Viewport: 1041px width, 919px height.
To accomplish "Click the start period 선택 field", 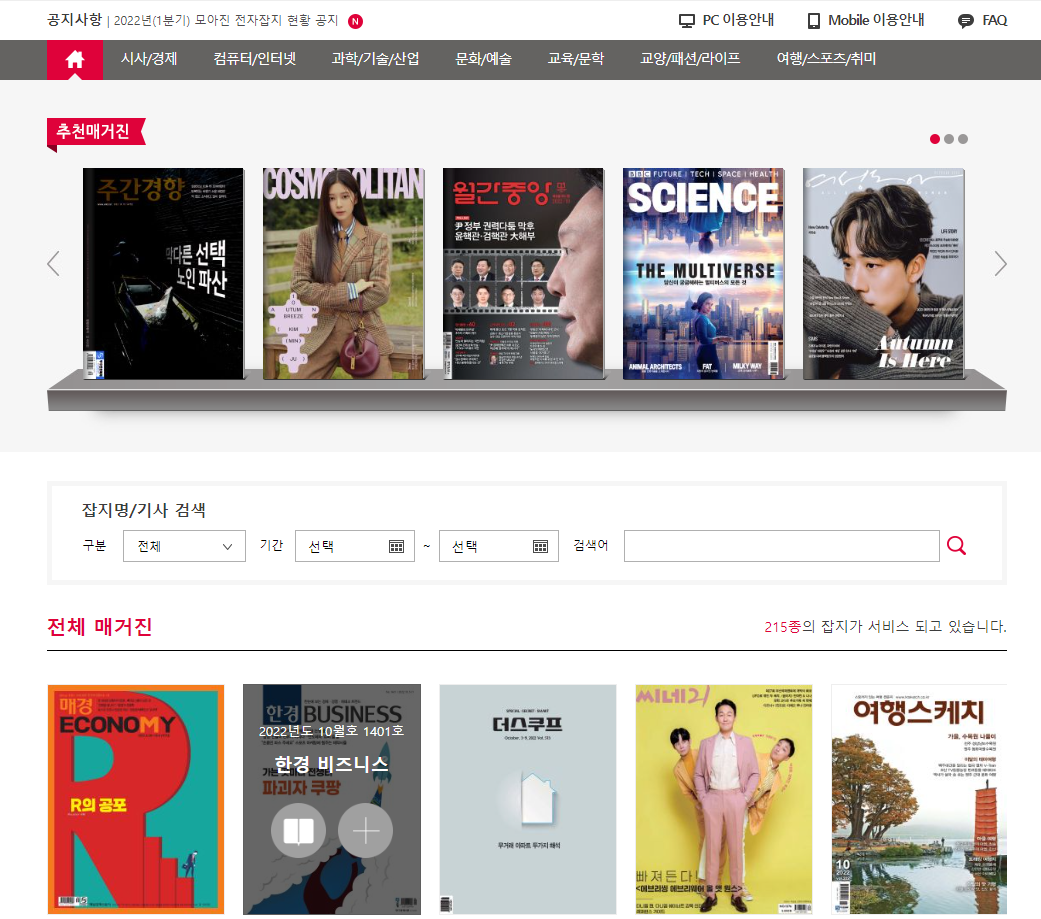I will pyautogui.click(x=355, y=546).
